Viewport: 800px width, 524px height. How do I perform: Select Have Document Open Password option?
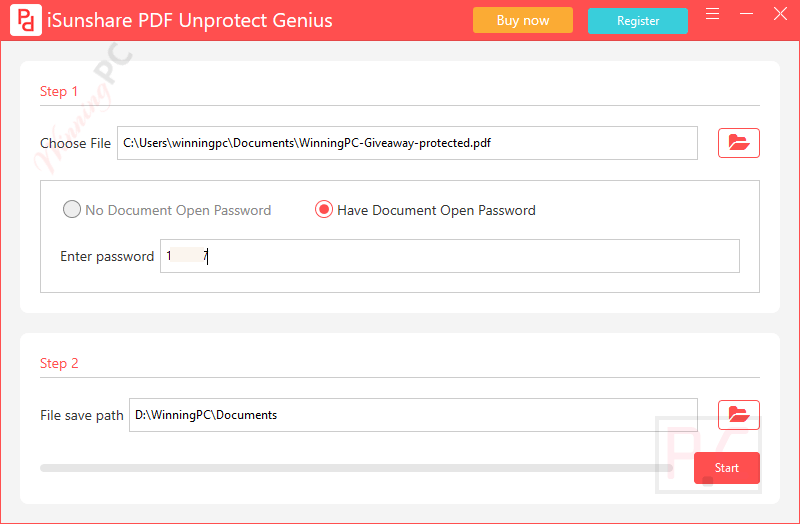pyautogui.click(x=426, y=210)
